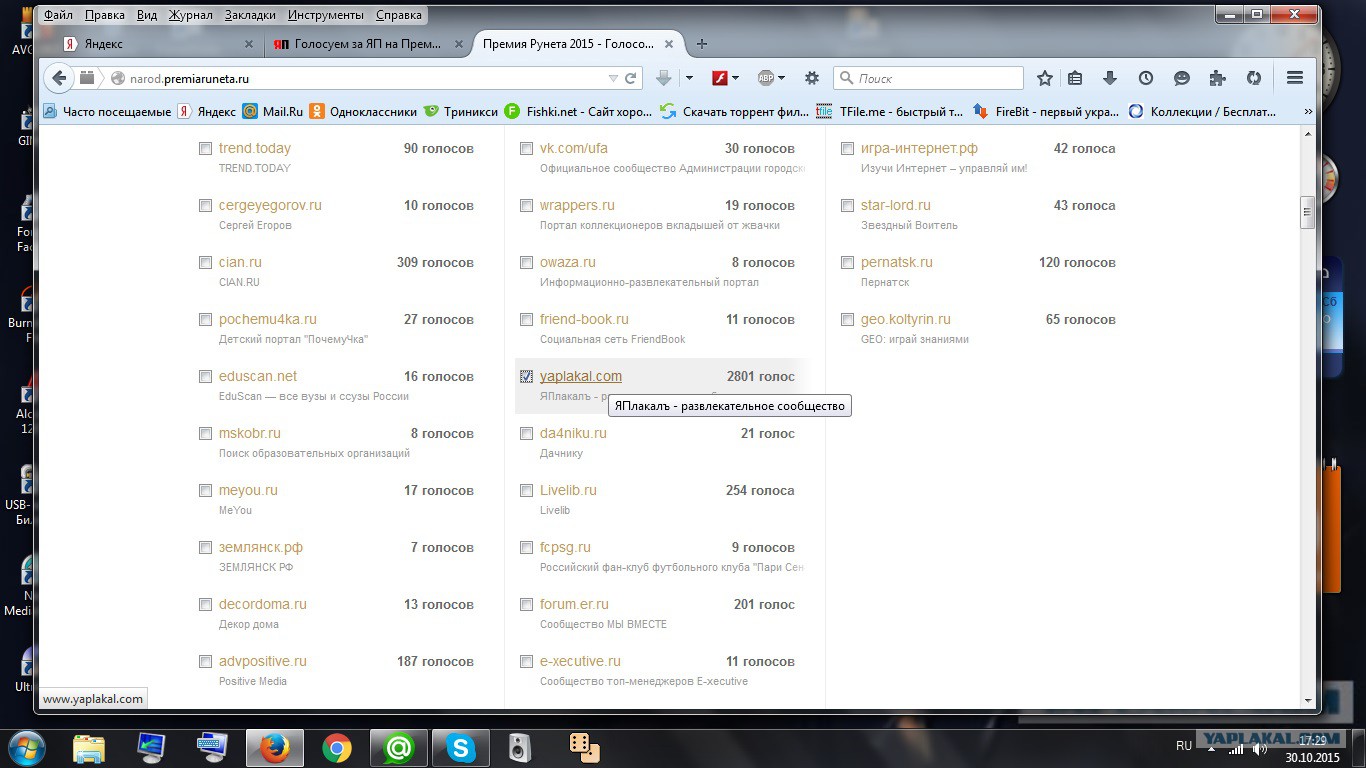Open the gear settings toolbar icon
1366x768 pixels.
point(812,78)
